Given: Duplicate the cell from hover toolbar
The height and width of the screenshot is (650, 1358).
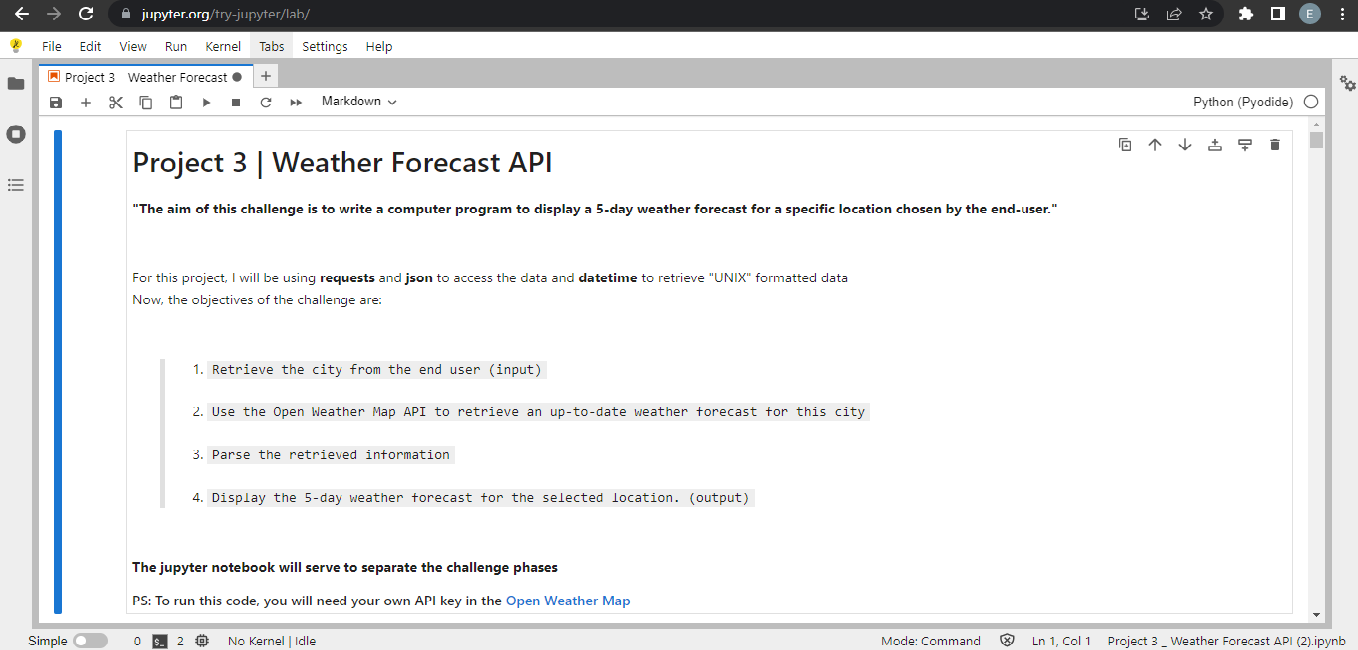Looking at the screenshot, I should click(x=1125, y=144).
